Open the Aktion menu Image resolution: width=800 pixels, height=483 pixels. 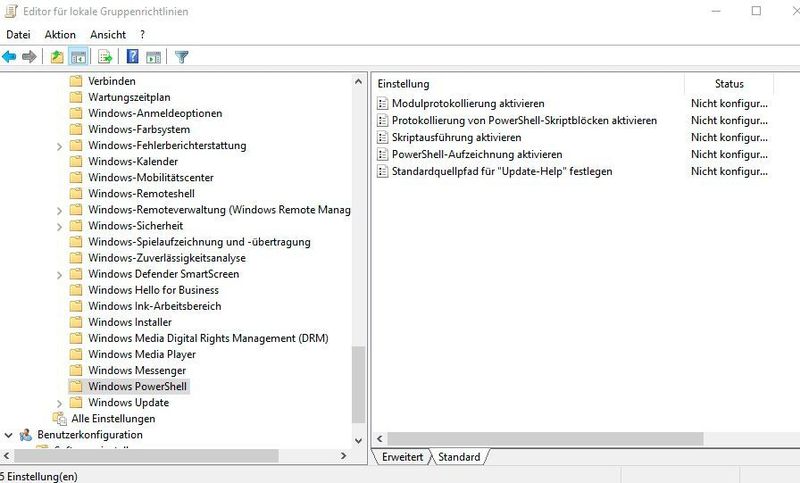(60, 34)
